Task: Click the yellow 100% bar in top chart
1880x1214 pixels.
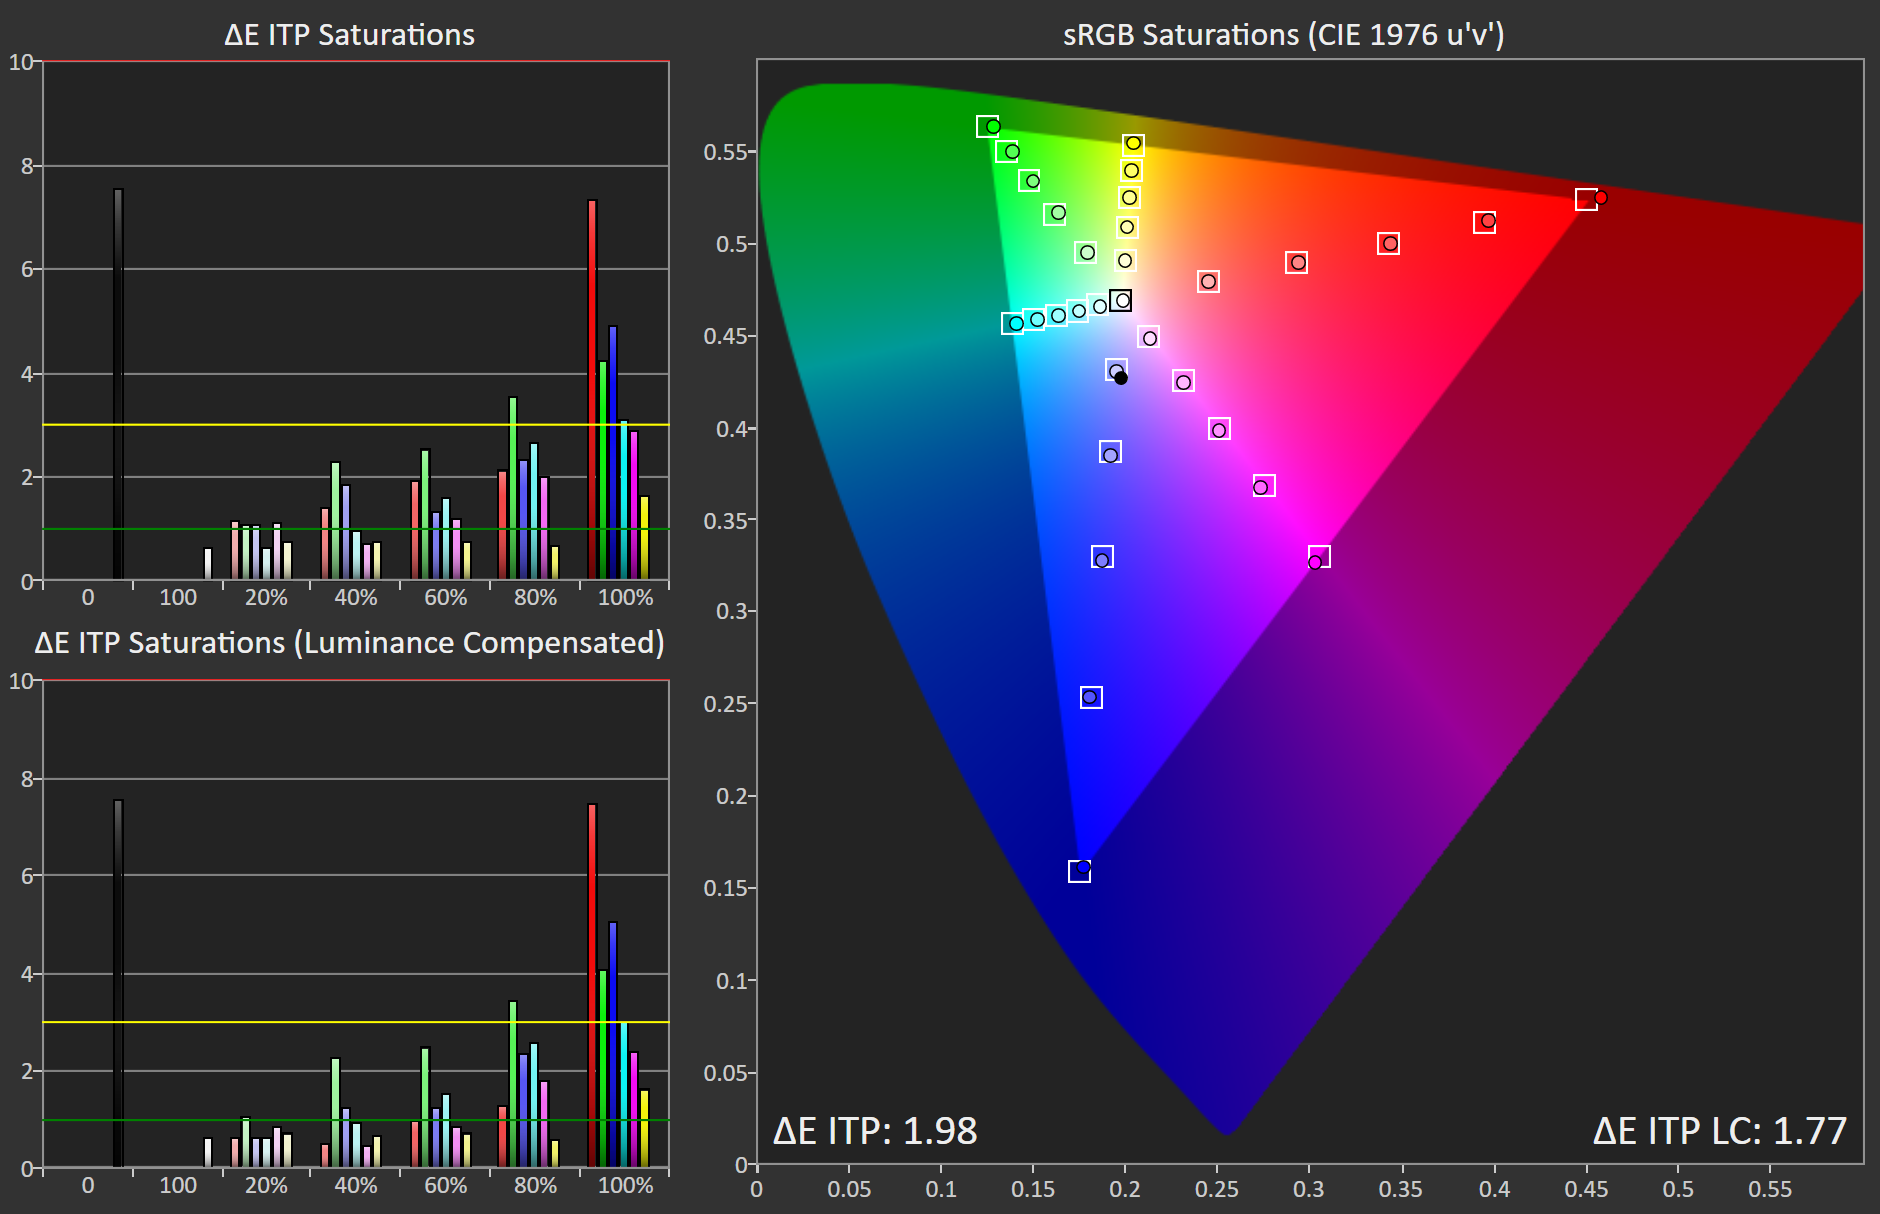Action: [645, 538]
